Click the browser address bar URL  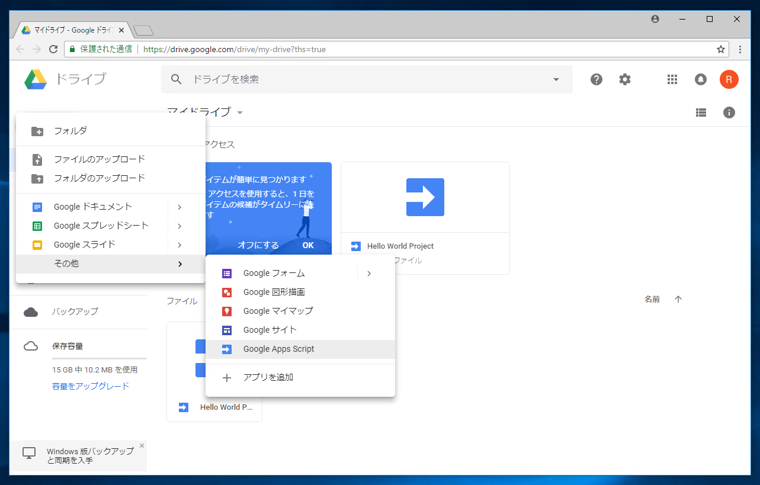pyautogui.click(x=235, y=49)
